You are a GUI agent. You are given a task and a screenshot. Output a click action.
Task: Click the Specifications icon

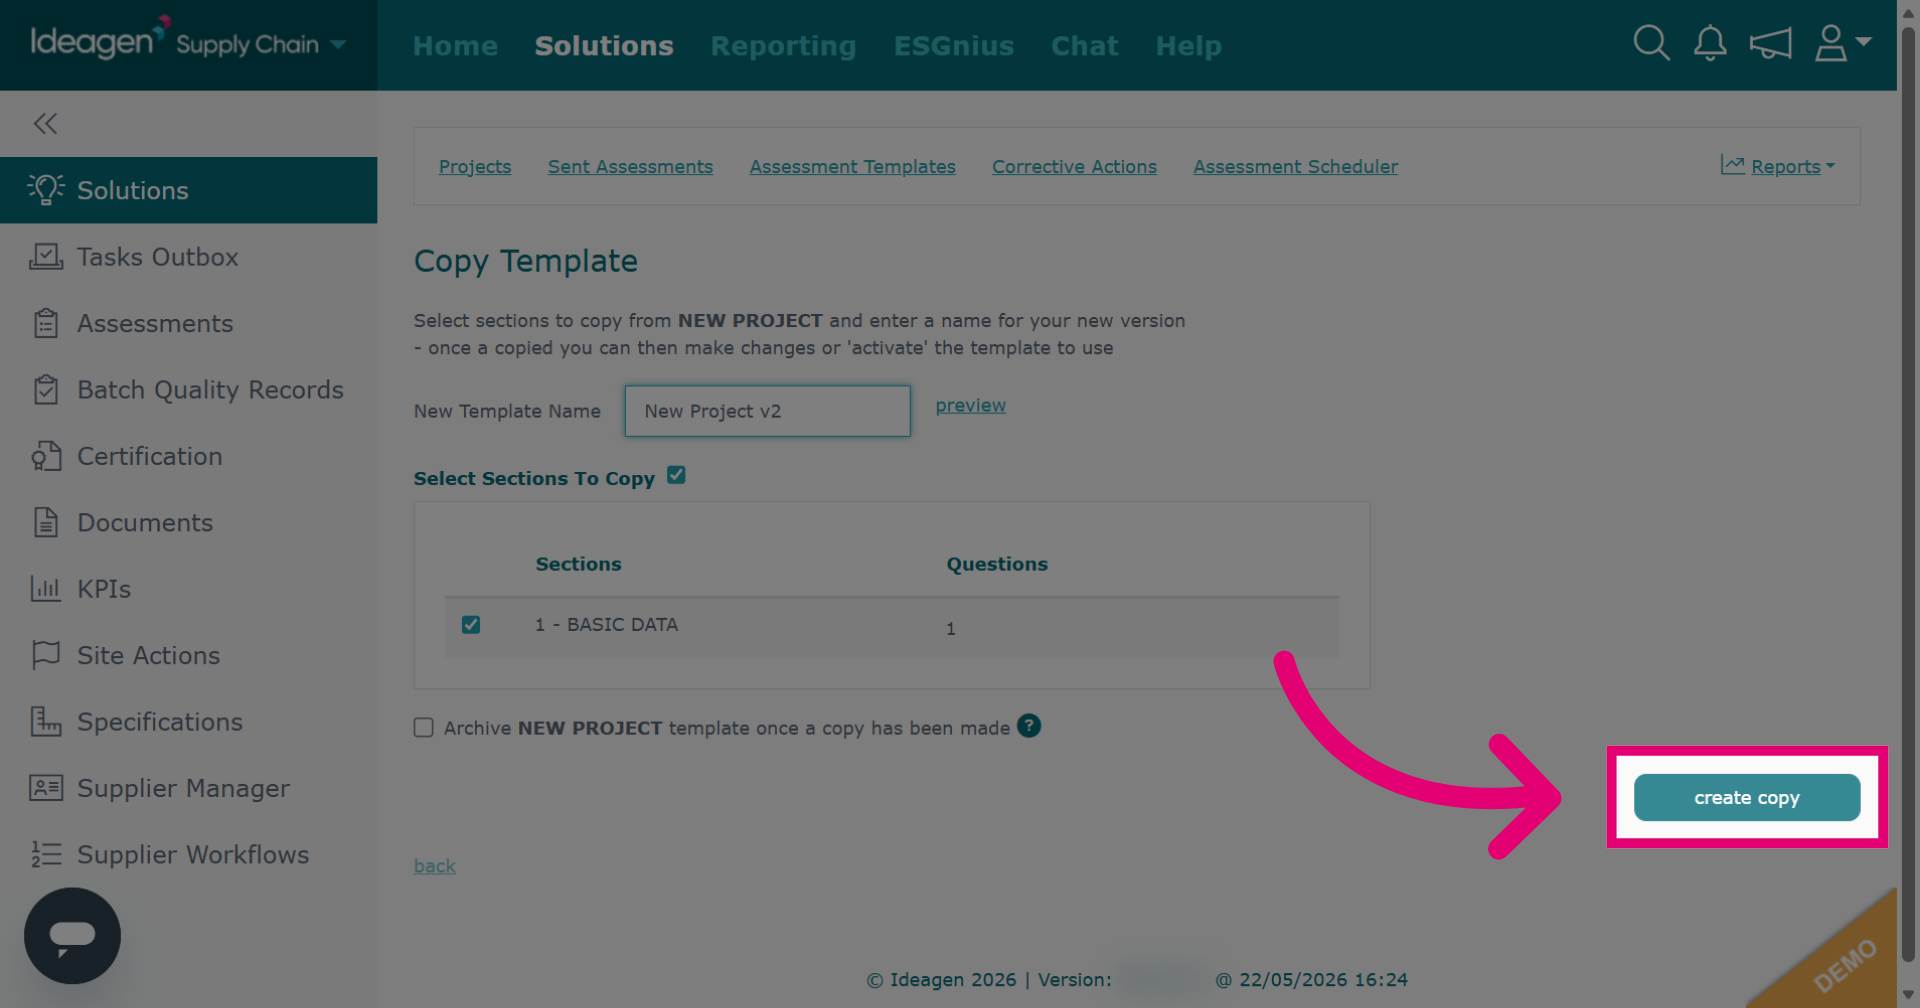(46, 721)
